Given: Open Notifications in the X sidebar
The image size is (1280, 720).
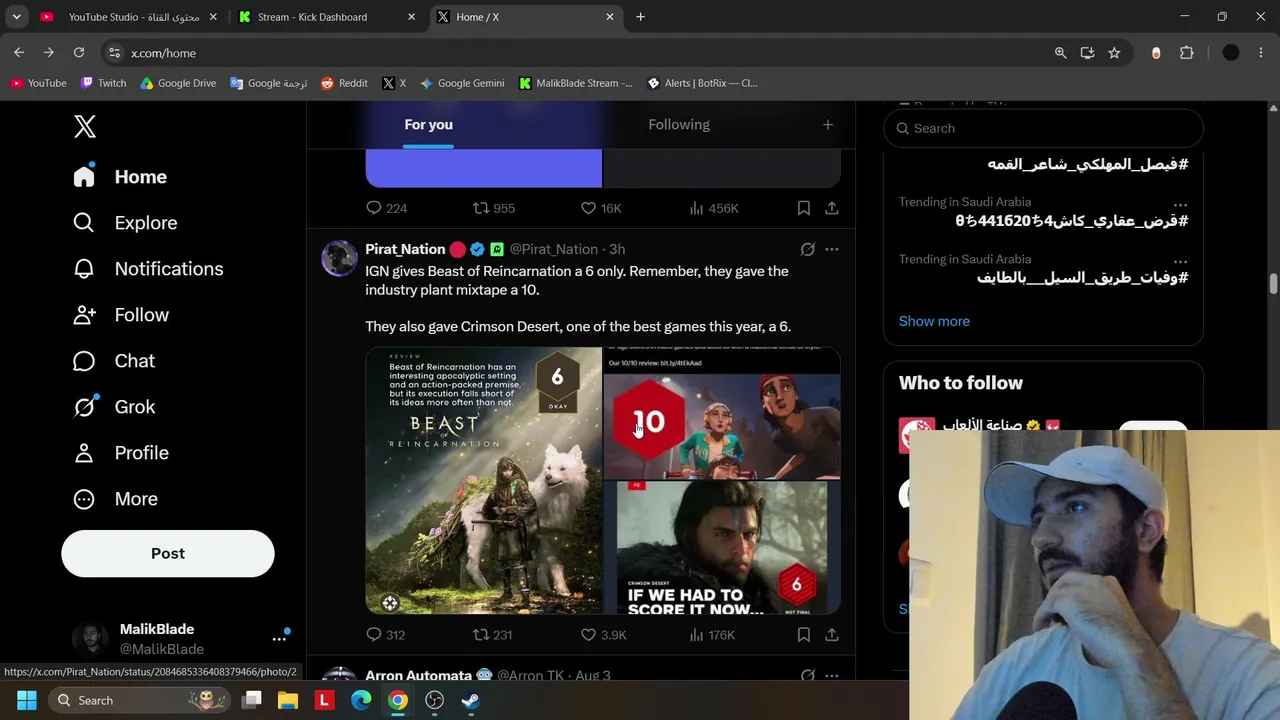Looking at the screenshot, I should [x=148, y=269].
